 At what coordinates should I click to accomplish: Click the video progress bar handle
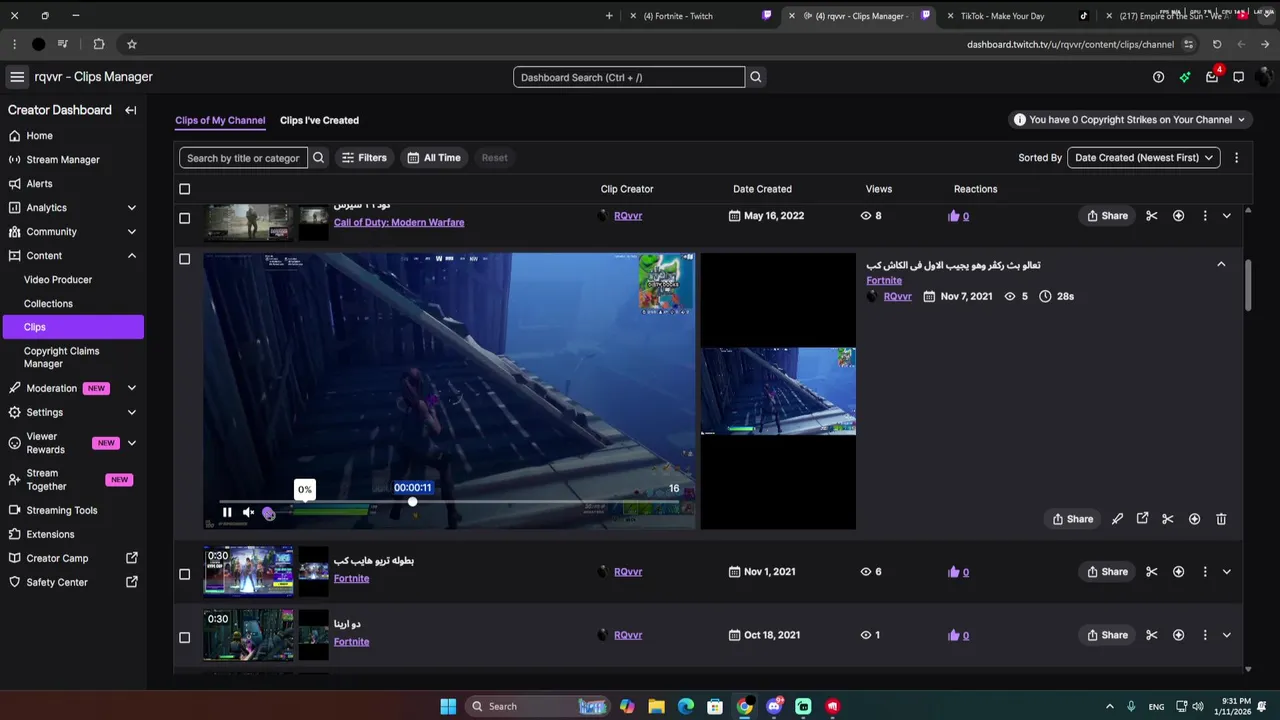coord(412,501)
